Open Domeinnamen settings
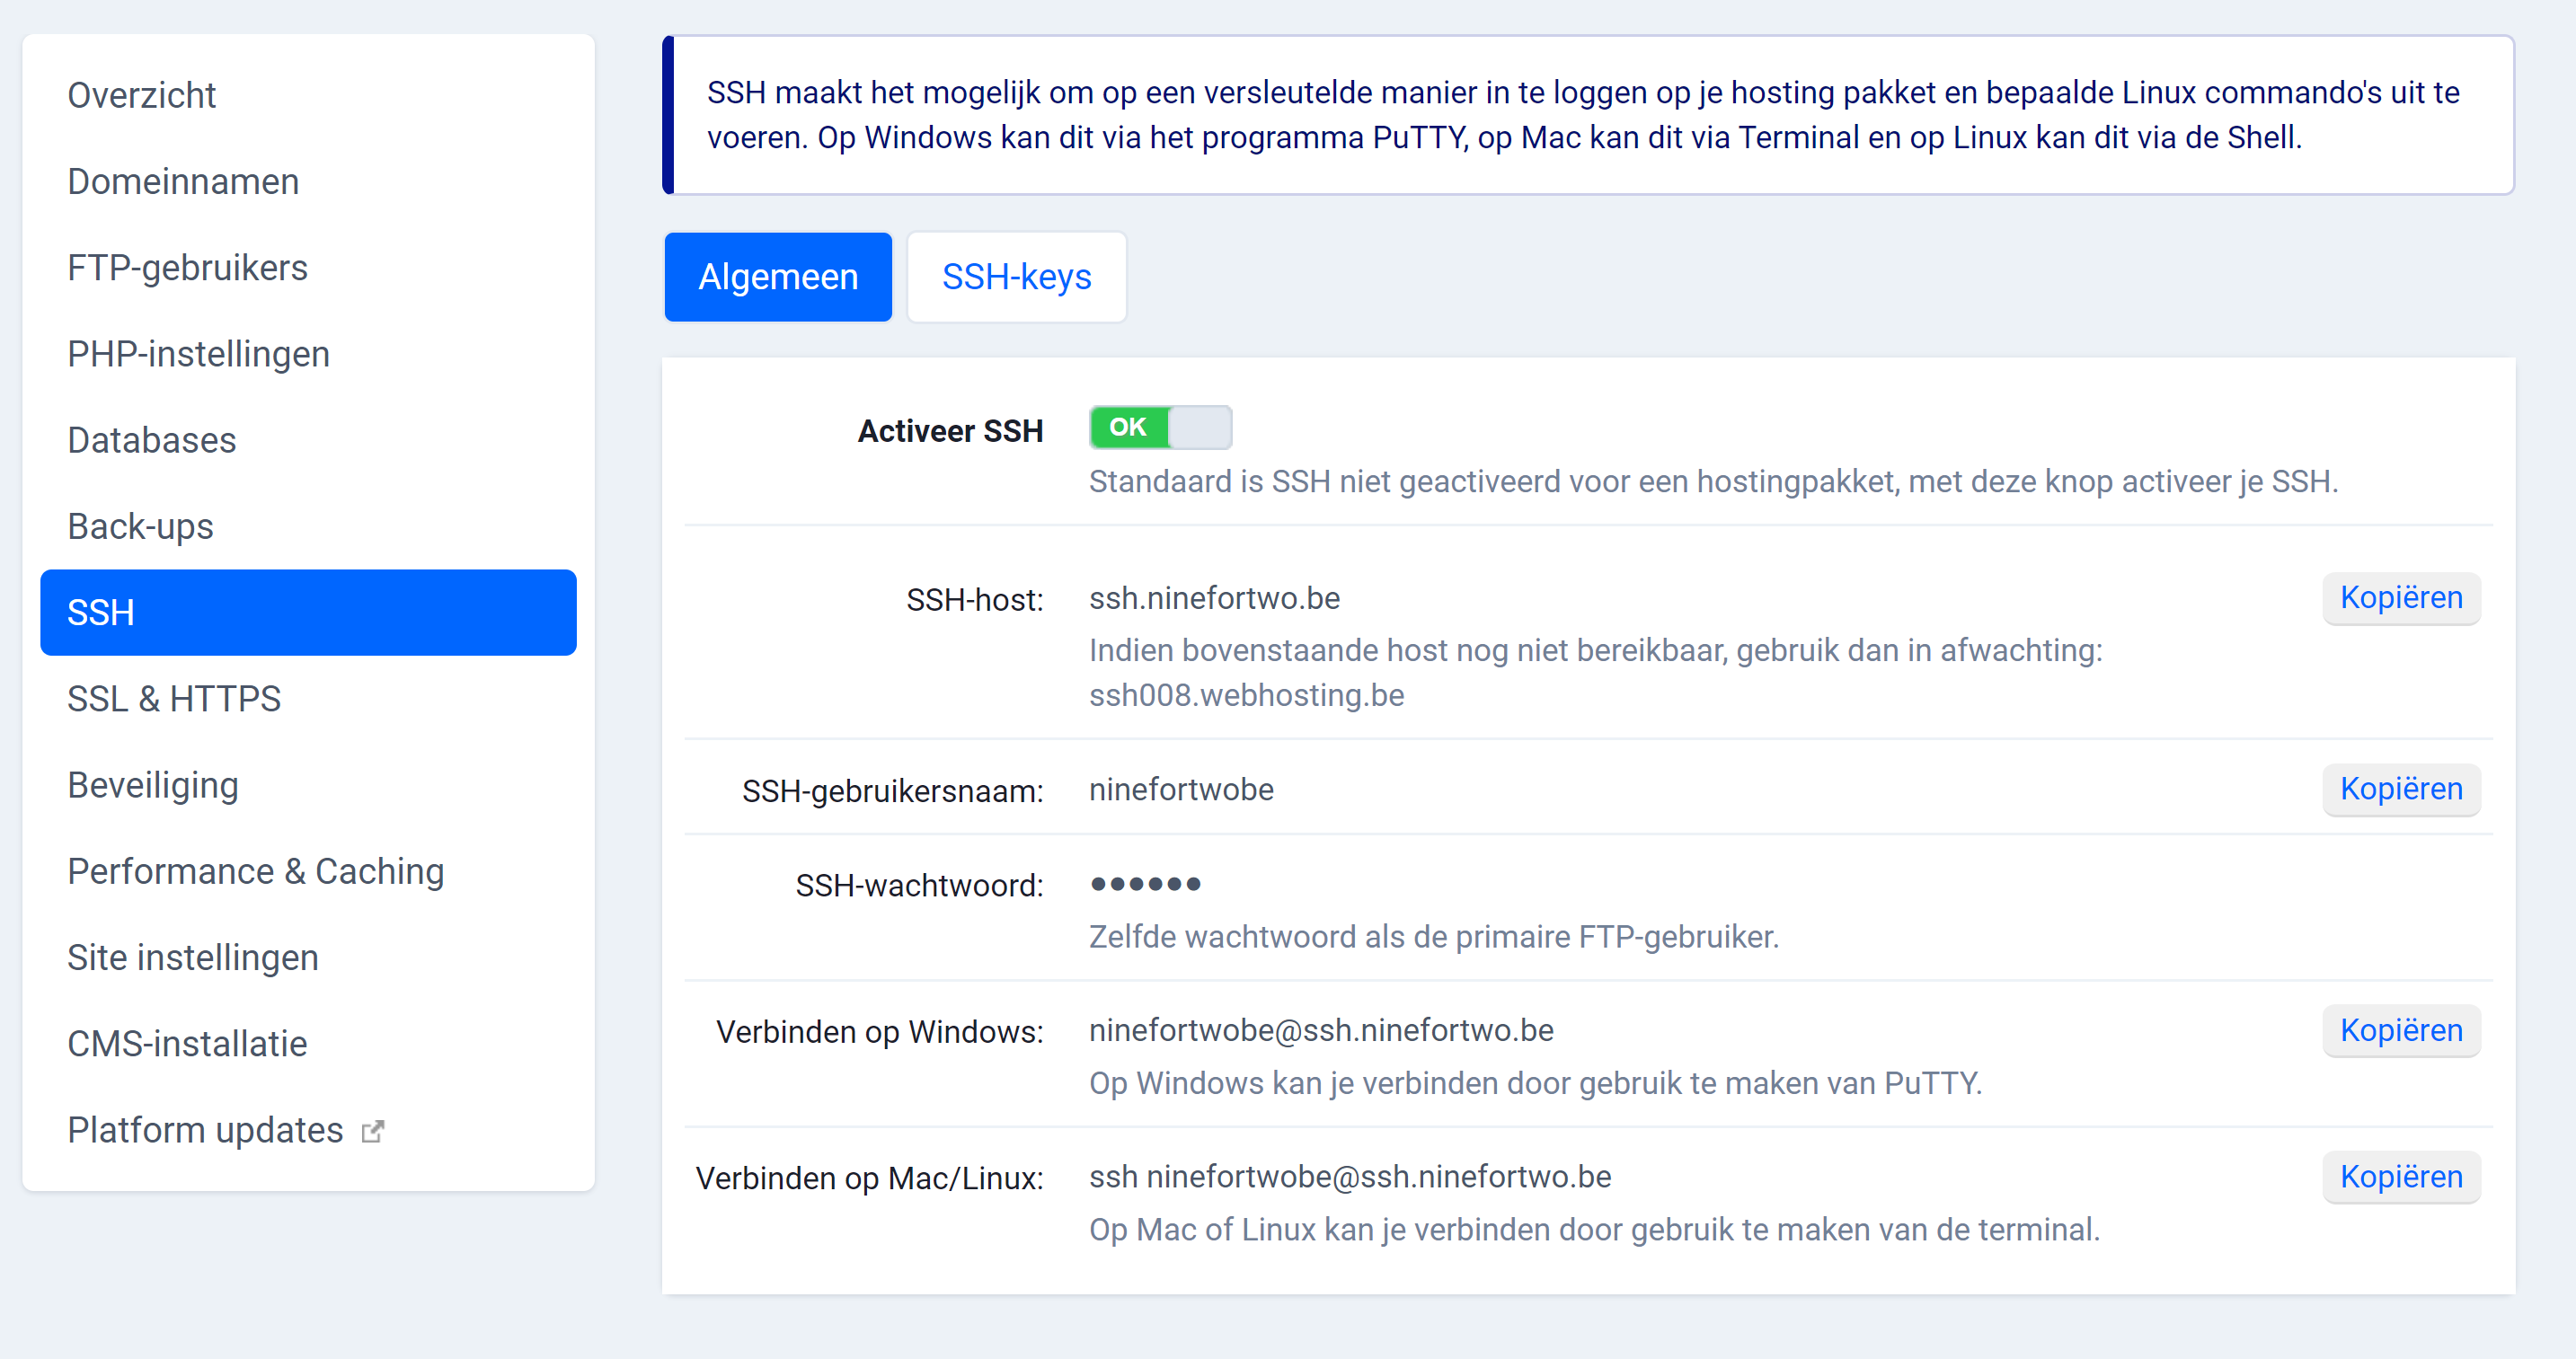 183,181
